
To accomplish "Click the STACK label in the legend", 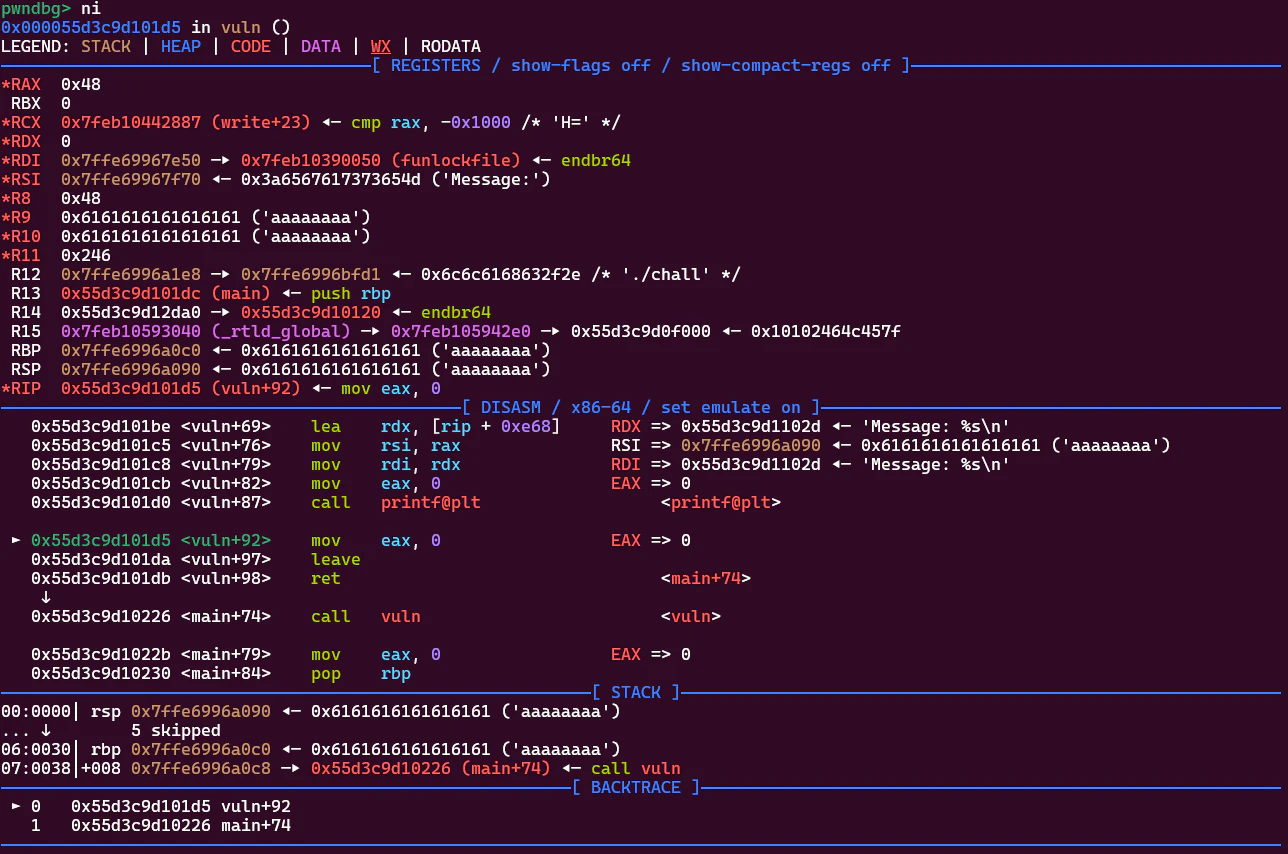I will coord(105,46).
